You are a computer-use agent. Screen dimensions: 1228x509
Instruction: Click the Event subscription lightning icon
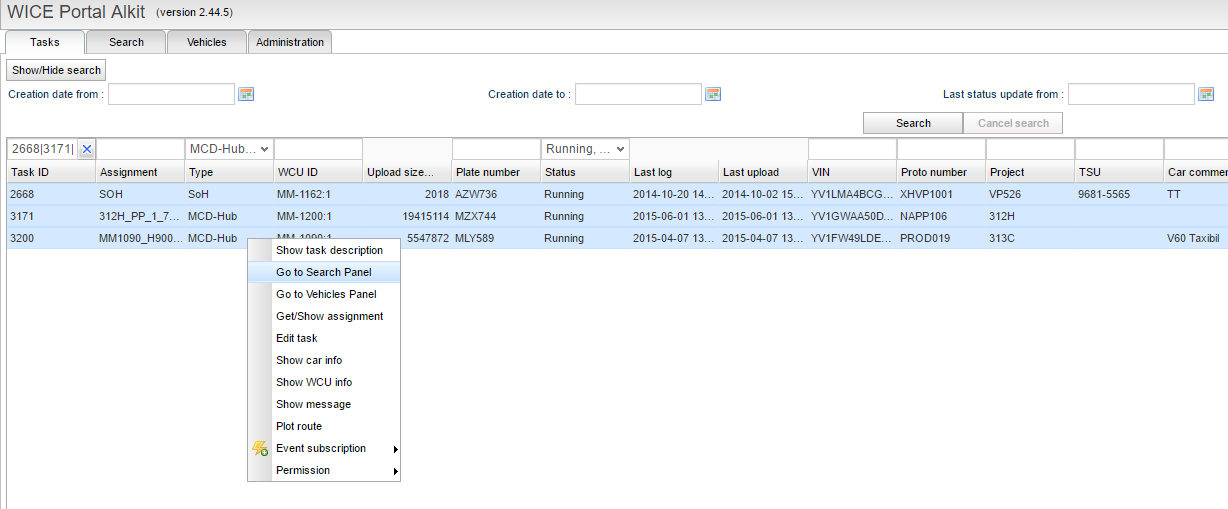tap(260, 449)
